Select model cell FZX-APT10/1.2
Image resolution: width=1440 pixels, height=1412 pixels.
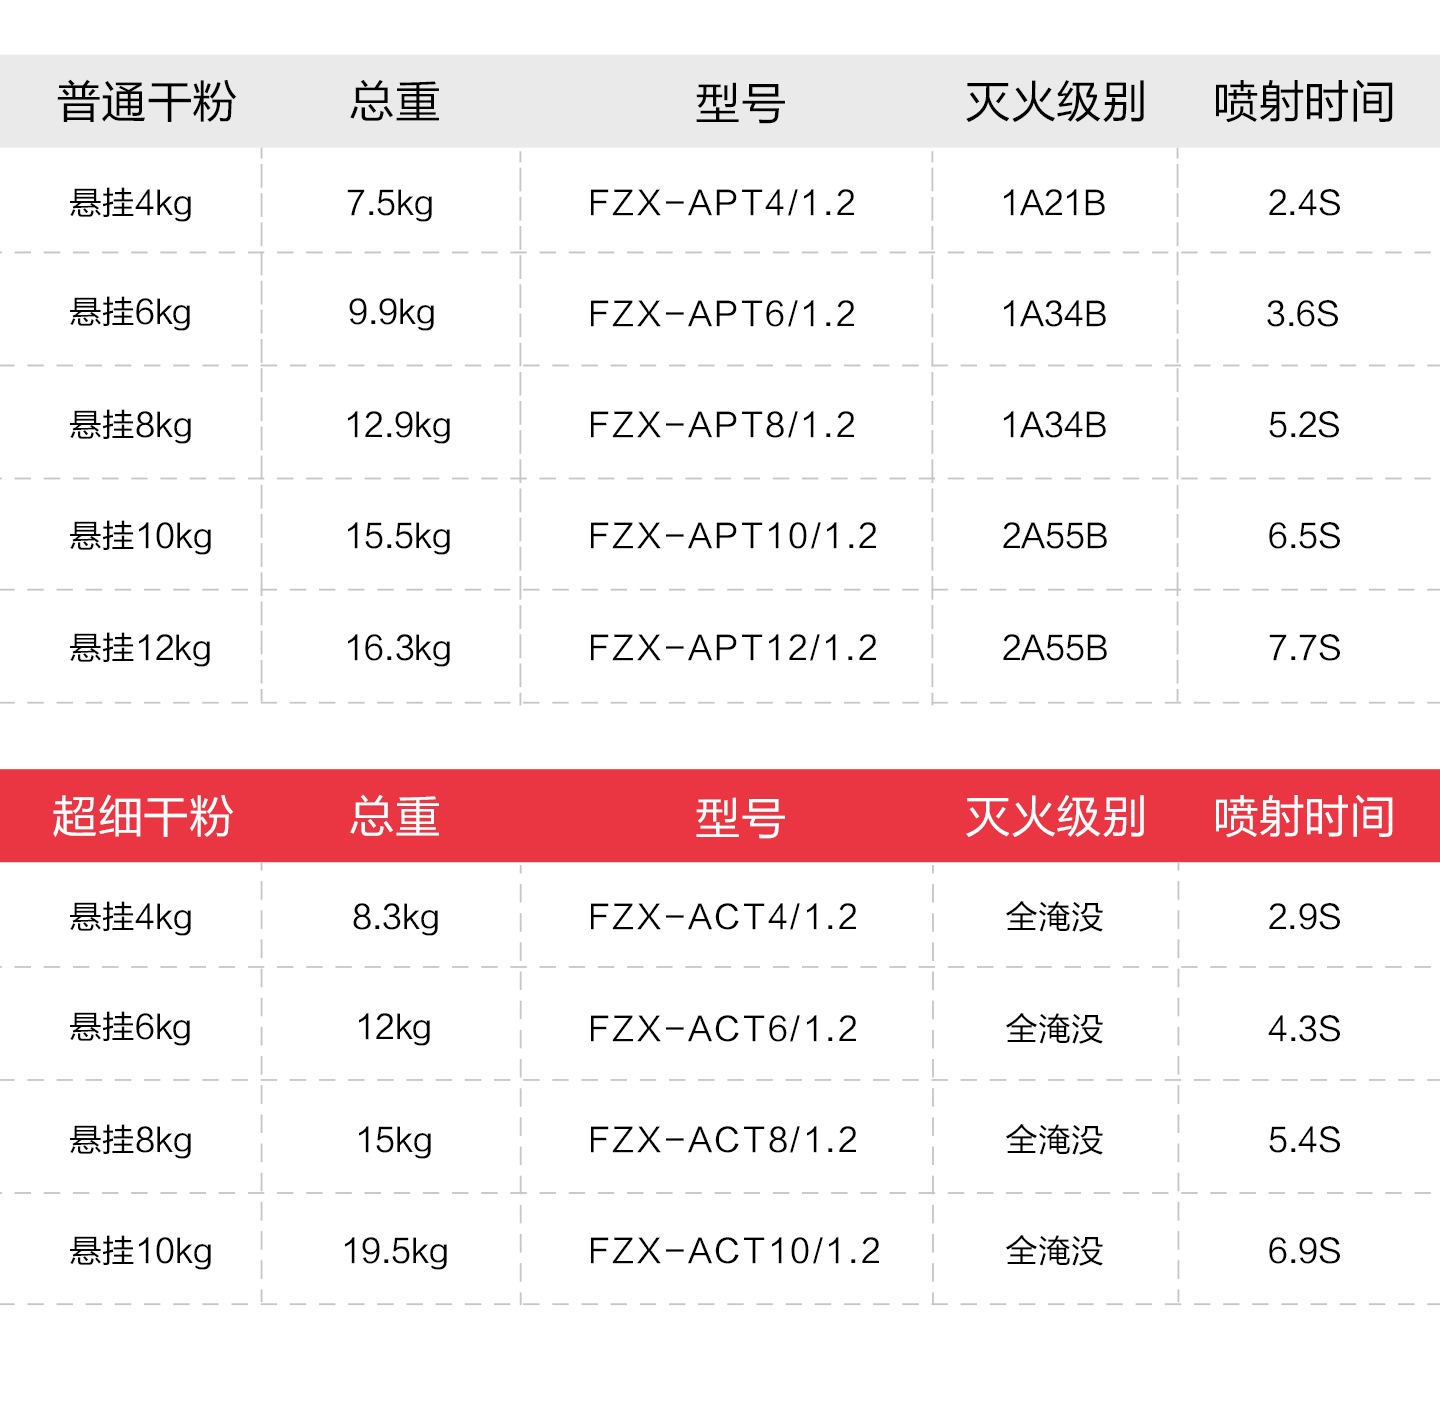click(732, 536)
